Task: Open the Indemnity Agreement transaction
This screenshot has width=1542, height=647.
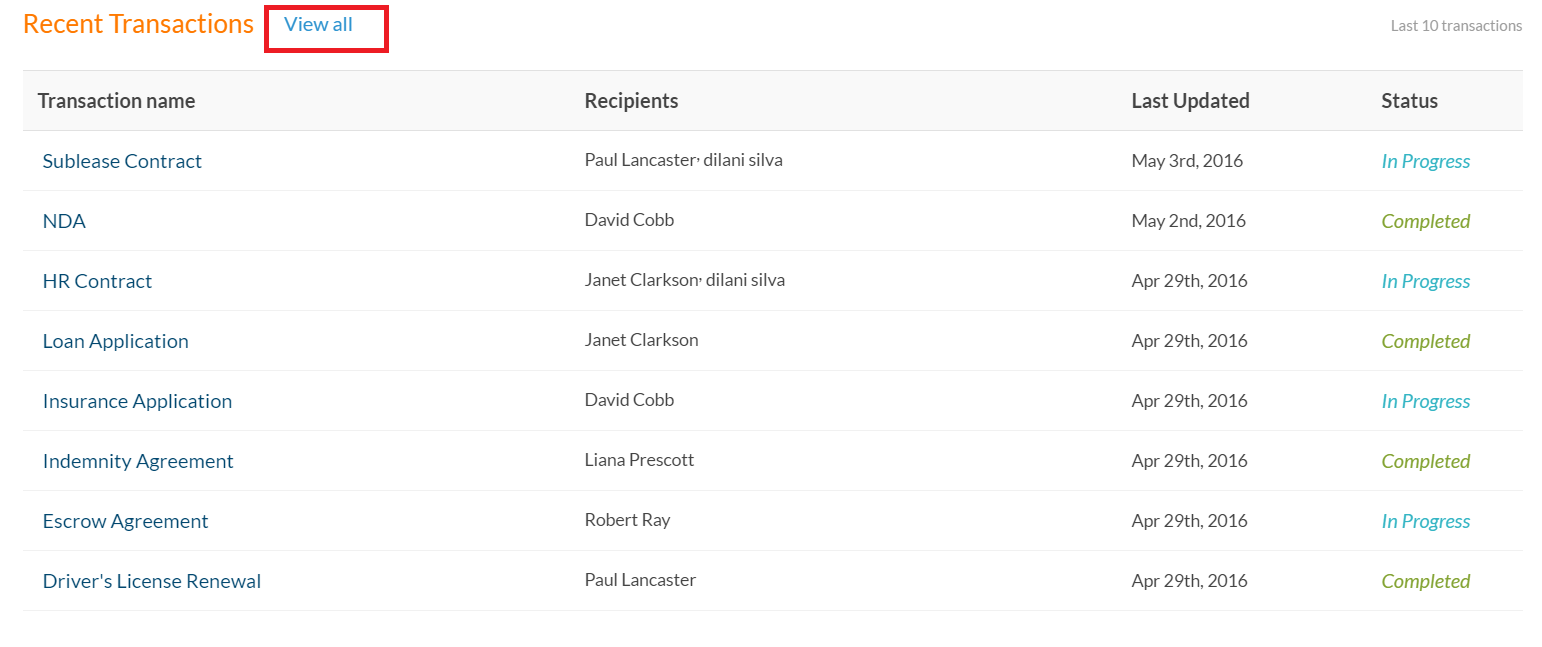Action: click(138, 461)
